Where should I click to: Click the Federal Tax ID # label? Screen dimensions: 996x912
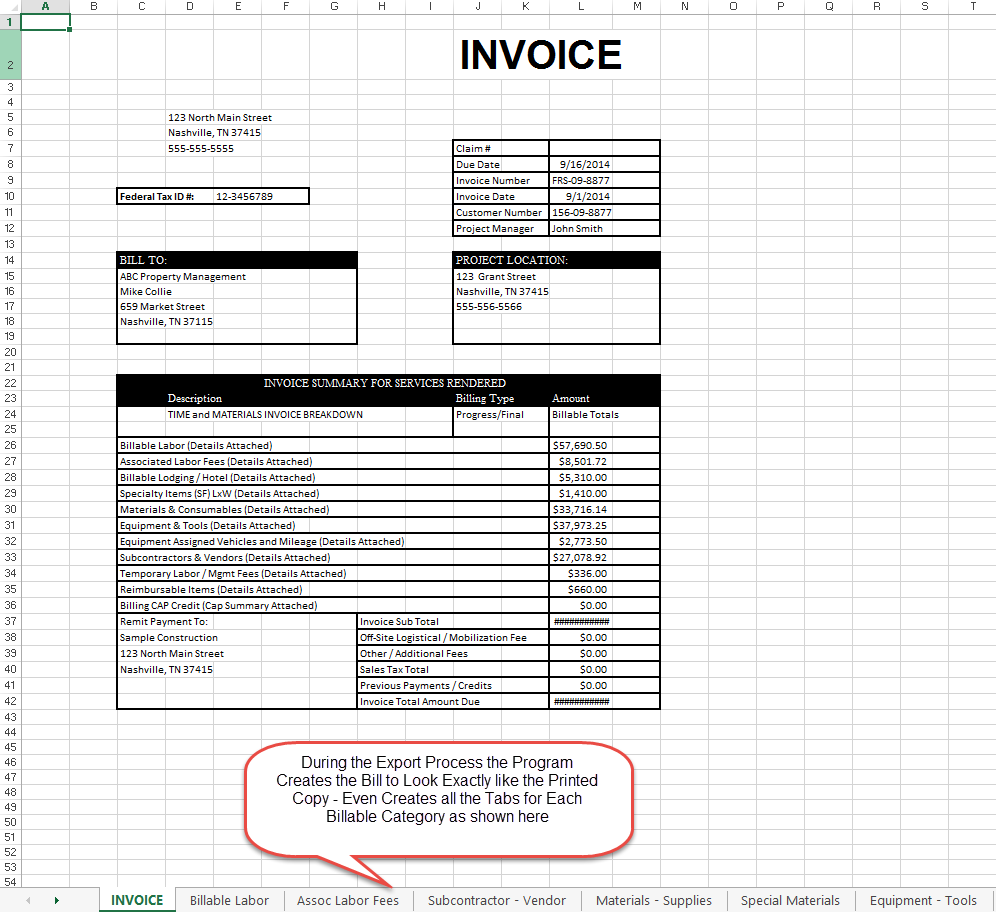157,196
